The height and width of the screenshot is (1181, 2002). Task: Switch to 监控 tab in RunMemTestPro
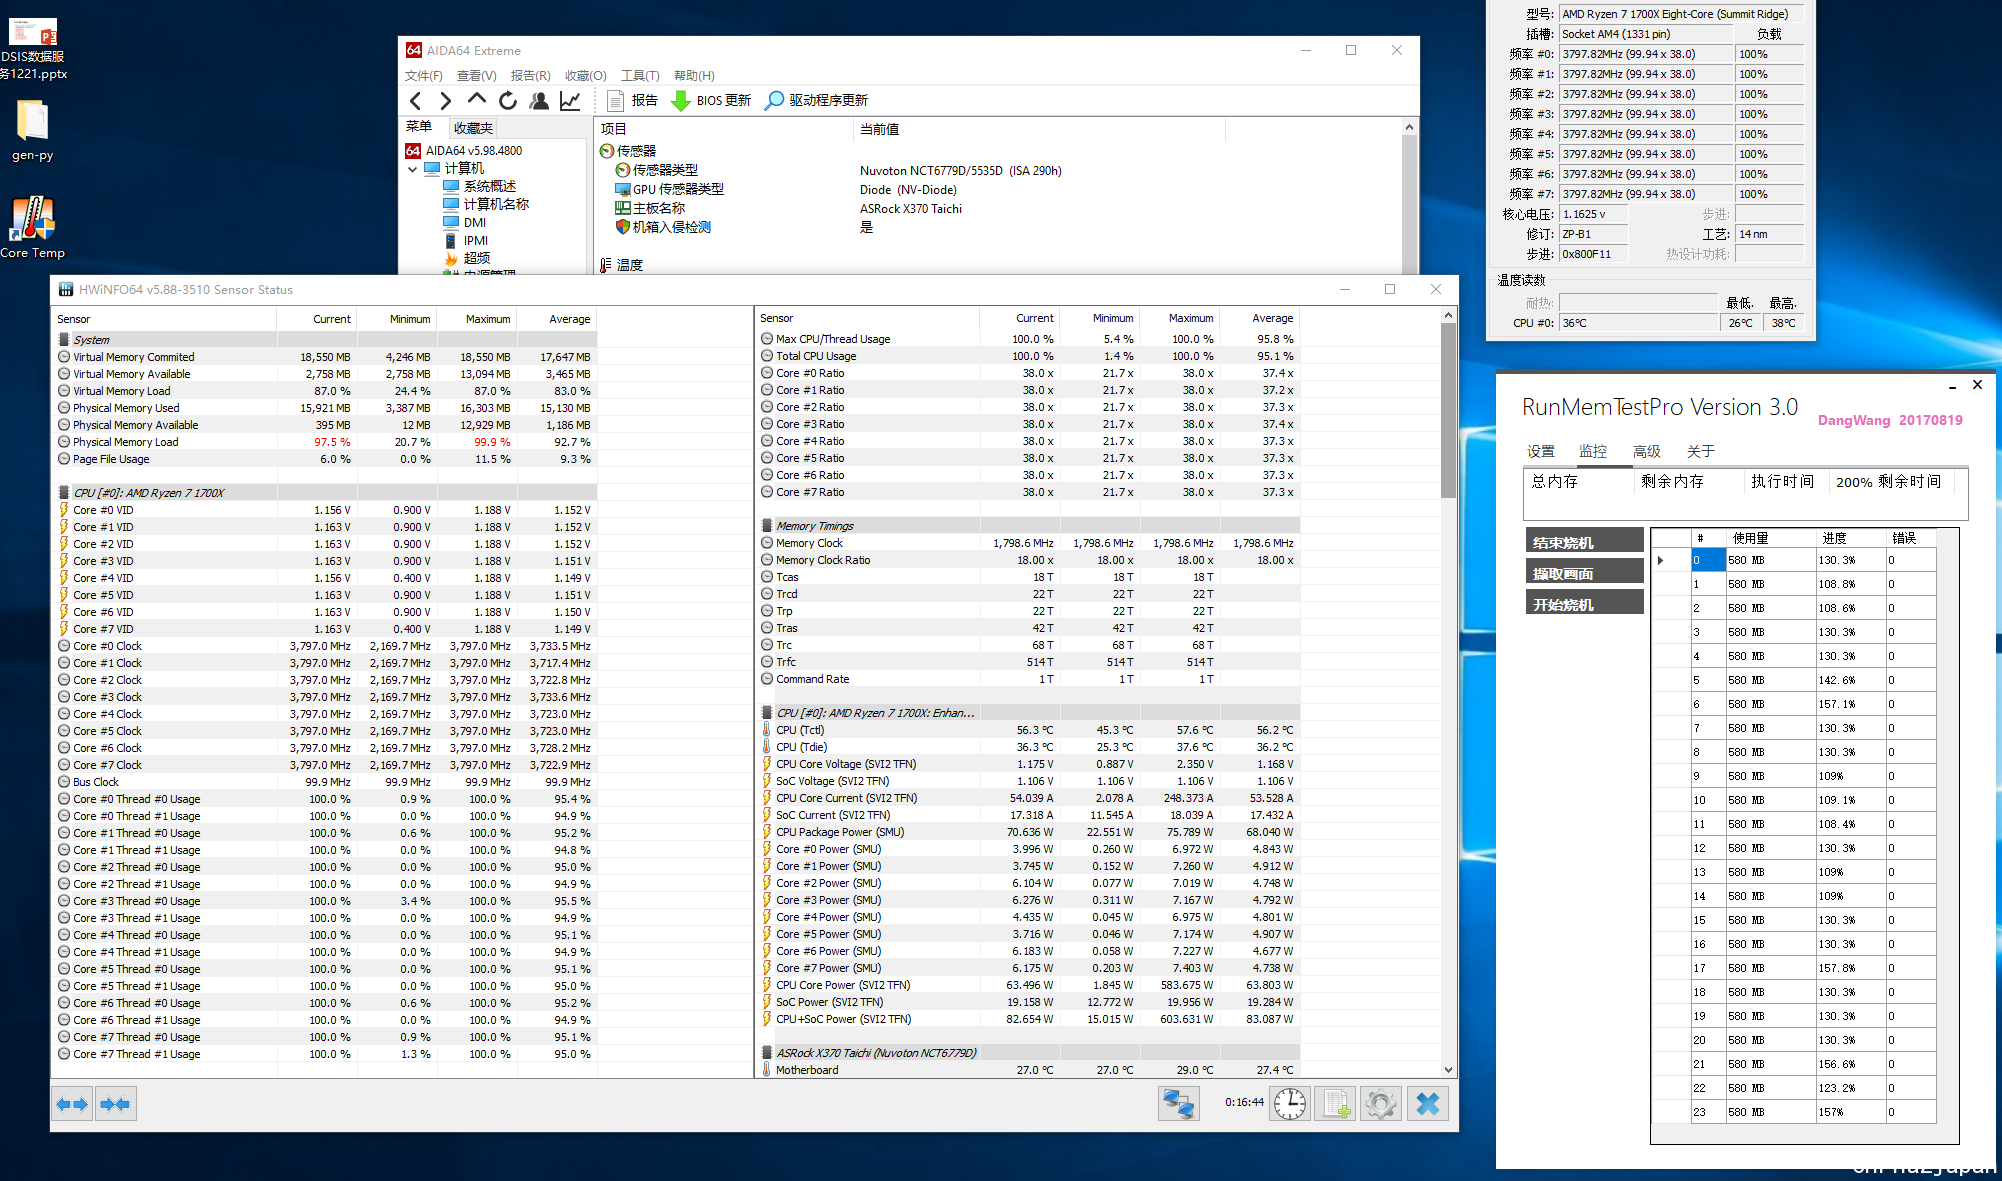(x=1593, y=452)
